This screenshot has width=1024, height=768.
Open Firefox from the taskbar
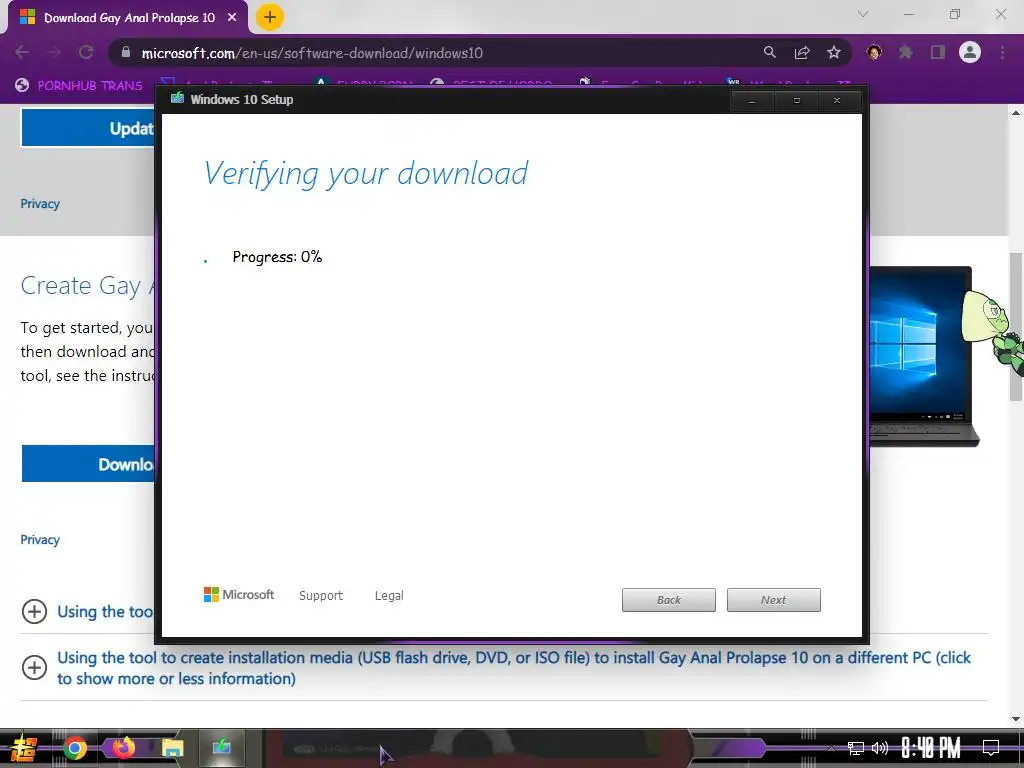click(x=123, y=748)
